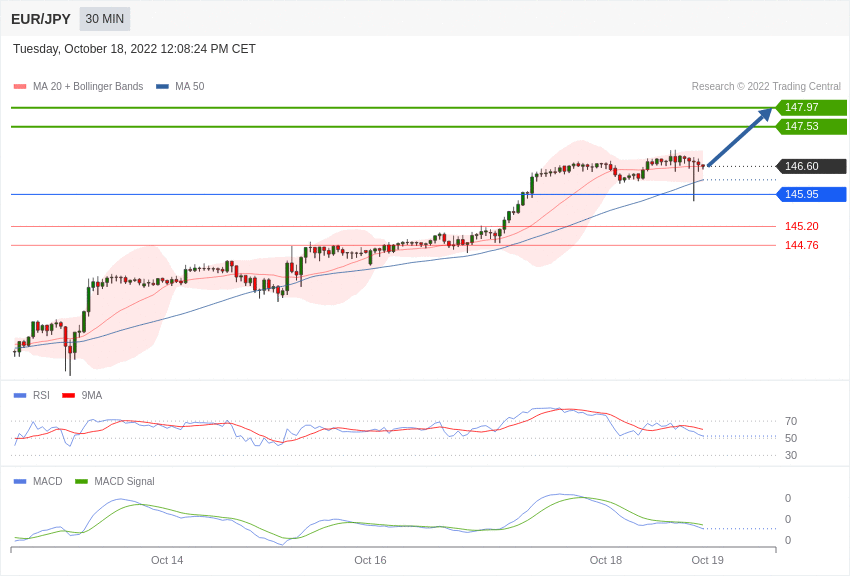Click the date line 'Tuesday, October 18, 2022 12:08:24 PM CET'
Image resolution: width=850 pixels, height=576 pixels.
point(134,49)
